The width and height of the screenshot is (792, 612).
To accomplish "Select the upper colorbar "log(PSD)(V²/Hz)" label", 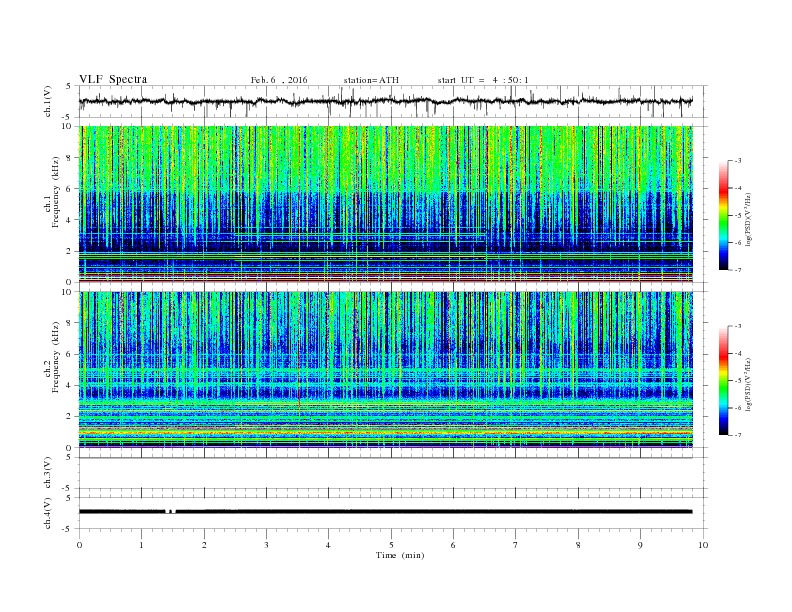I will tap(748, 219).
